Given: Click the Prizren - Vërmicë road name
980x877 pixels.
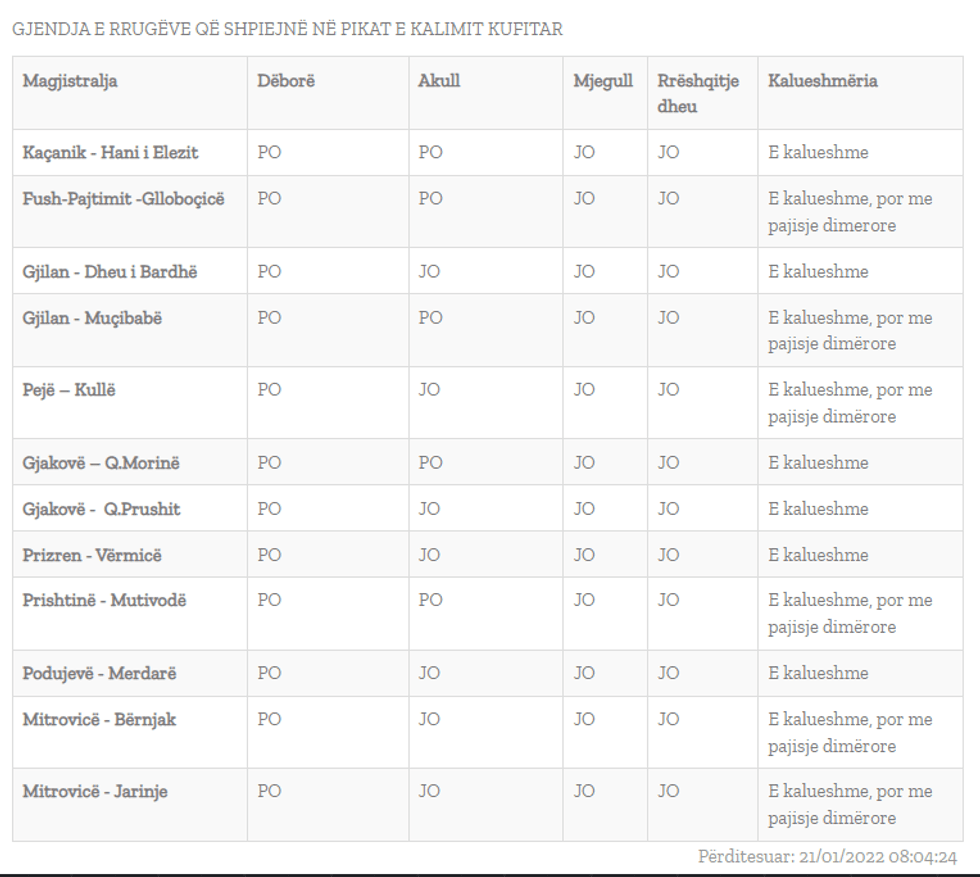Looking at the screenshot, I should coord(92,555).
